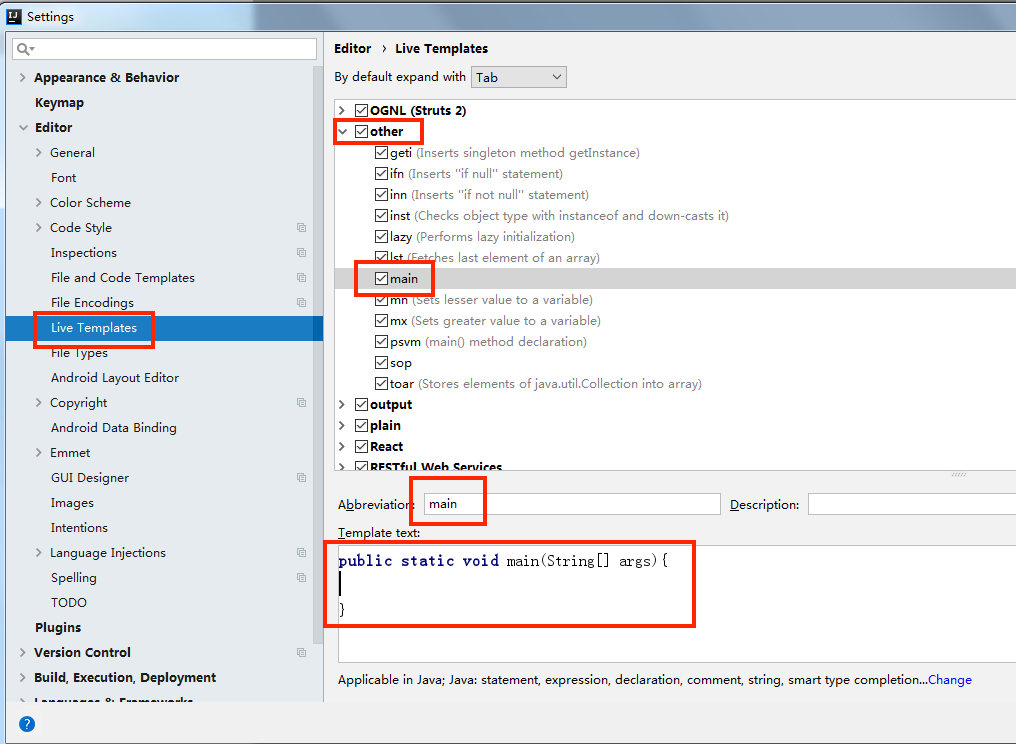
Task: Click the Change link for applicable contexts
Action: tap(949, 680)
